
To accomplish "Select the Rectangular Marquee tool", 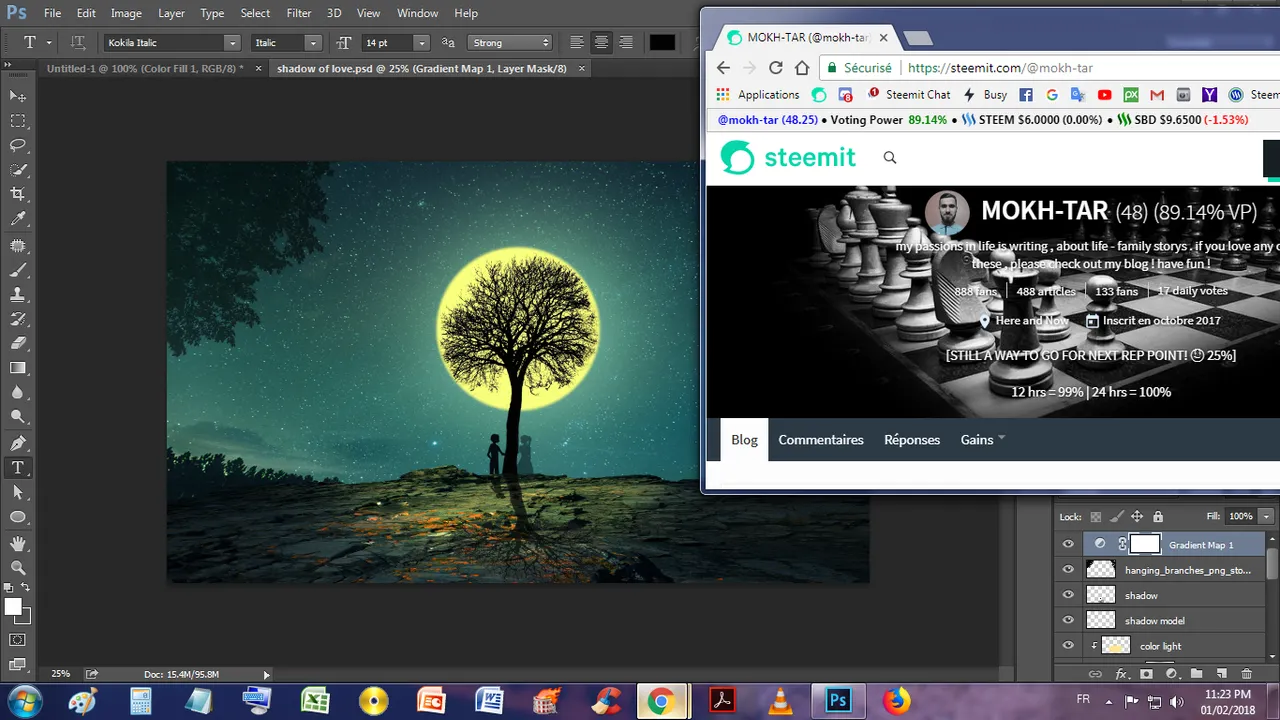I will (18, 120).
